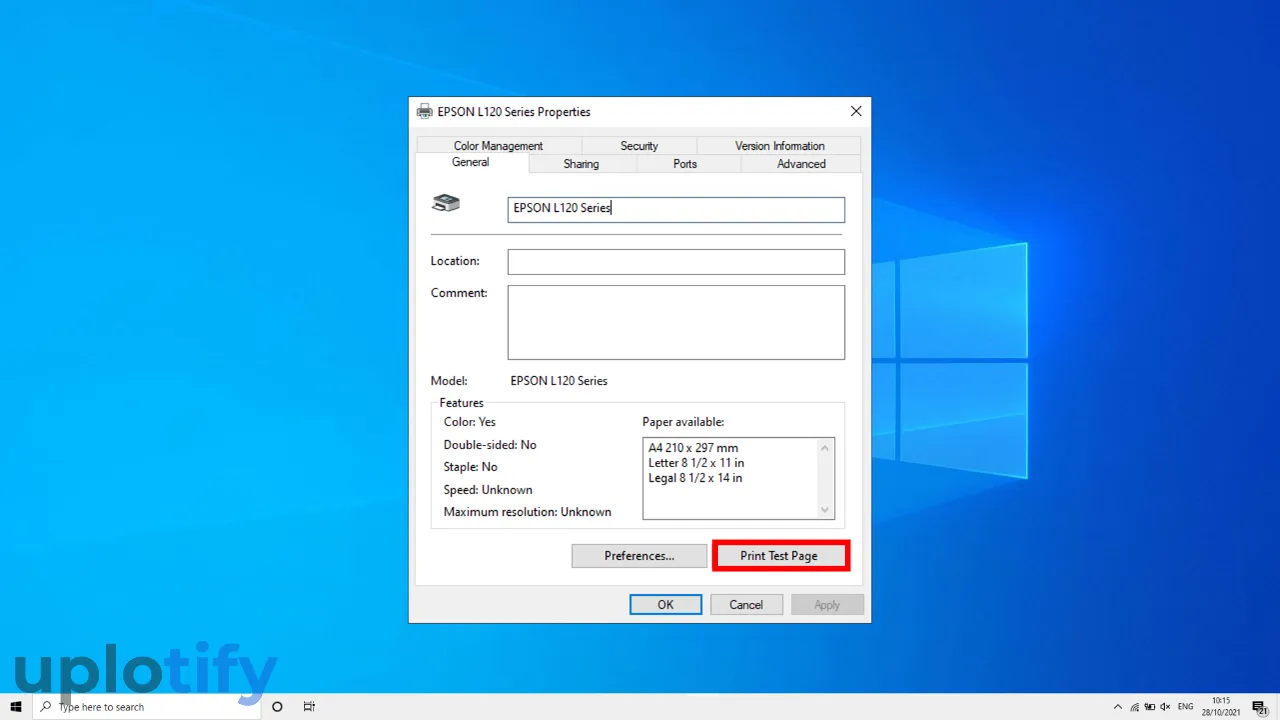This screenshot has height=720, width=1280.
Task: Click paper list scroll down arrow
Action: [825, 510]
